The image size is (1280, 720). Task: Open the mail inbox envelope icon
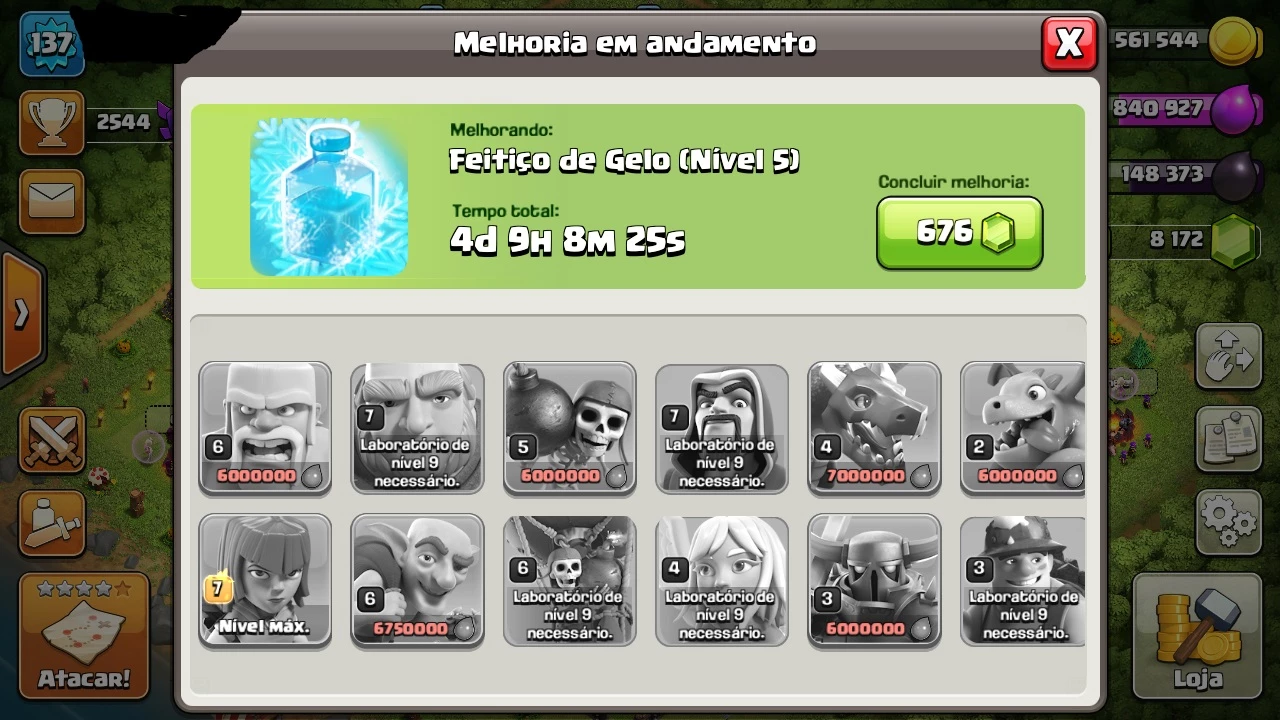click(x=52, y=201)
